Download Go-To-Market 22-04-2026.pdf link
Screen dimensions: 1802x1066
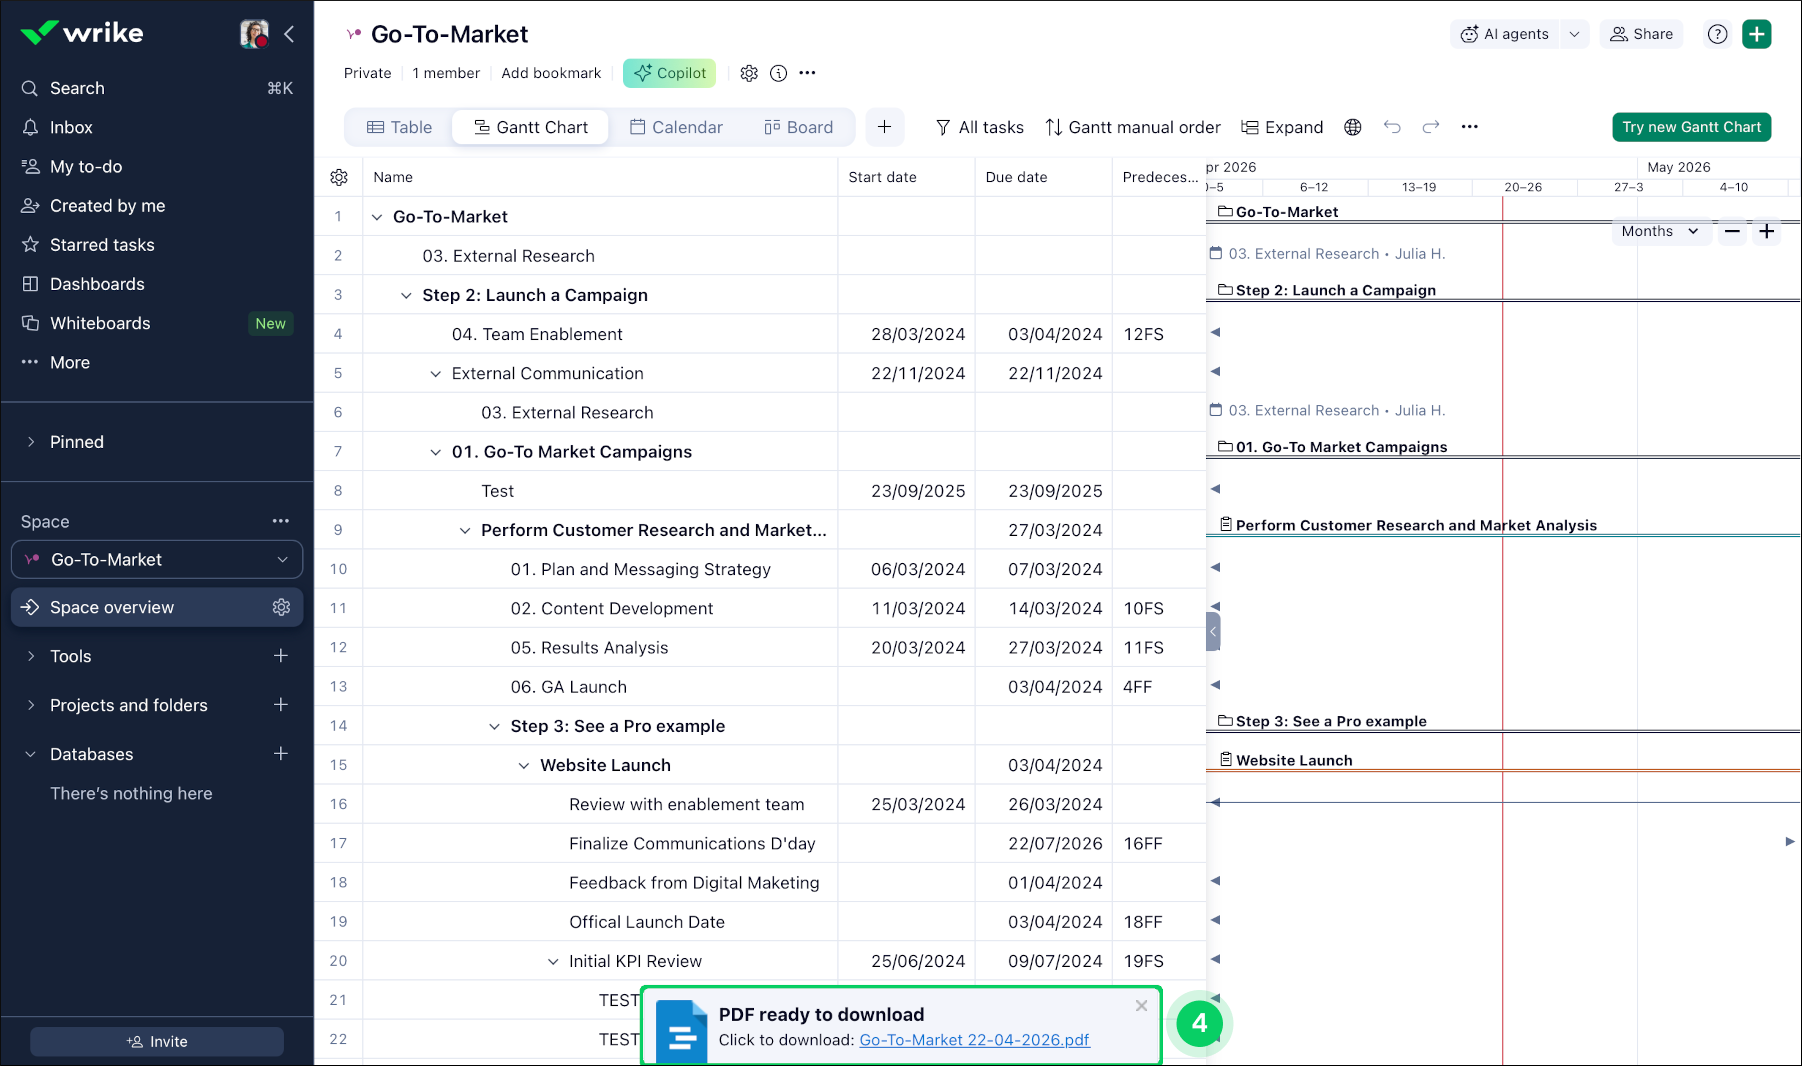tap(975, 1040)
